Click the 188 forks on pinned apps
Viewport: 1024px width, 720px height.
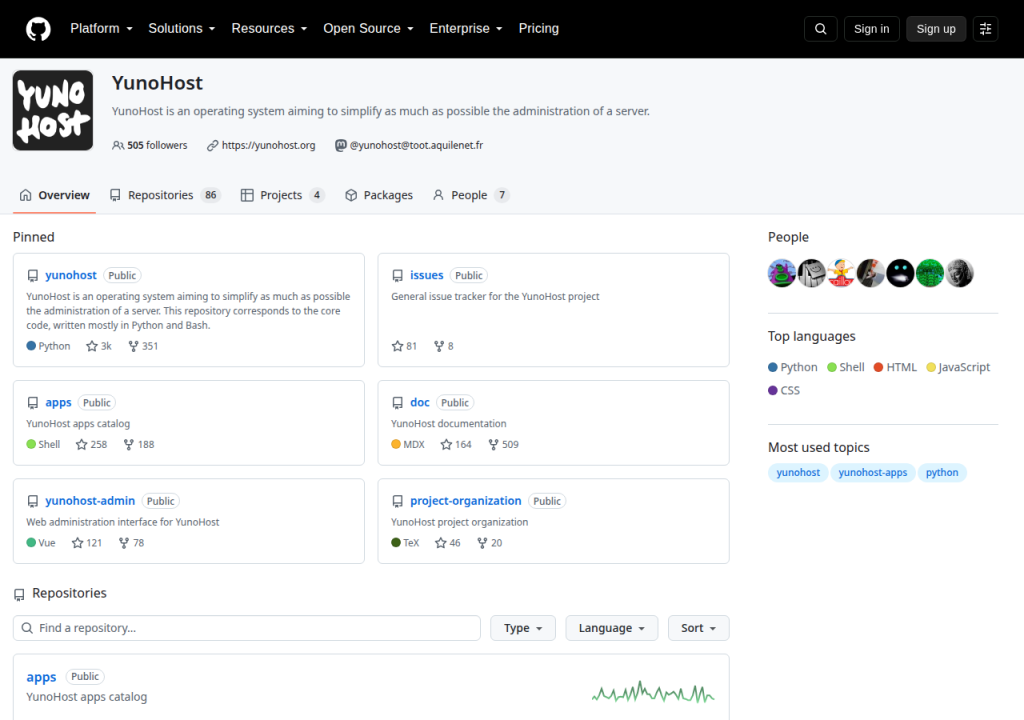click(139, 444)
